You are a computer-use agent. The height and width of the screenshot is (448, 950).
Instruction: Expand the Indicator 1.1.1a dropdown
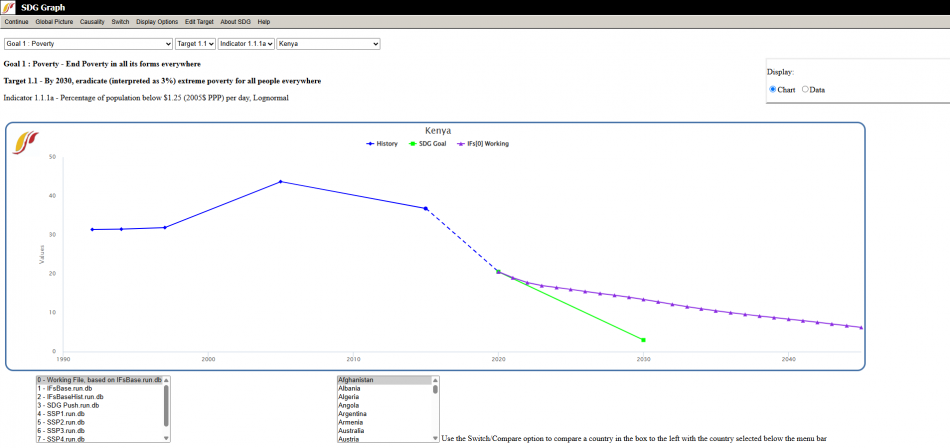click(246, 44)
